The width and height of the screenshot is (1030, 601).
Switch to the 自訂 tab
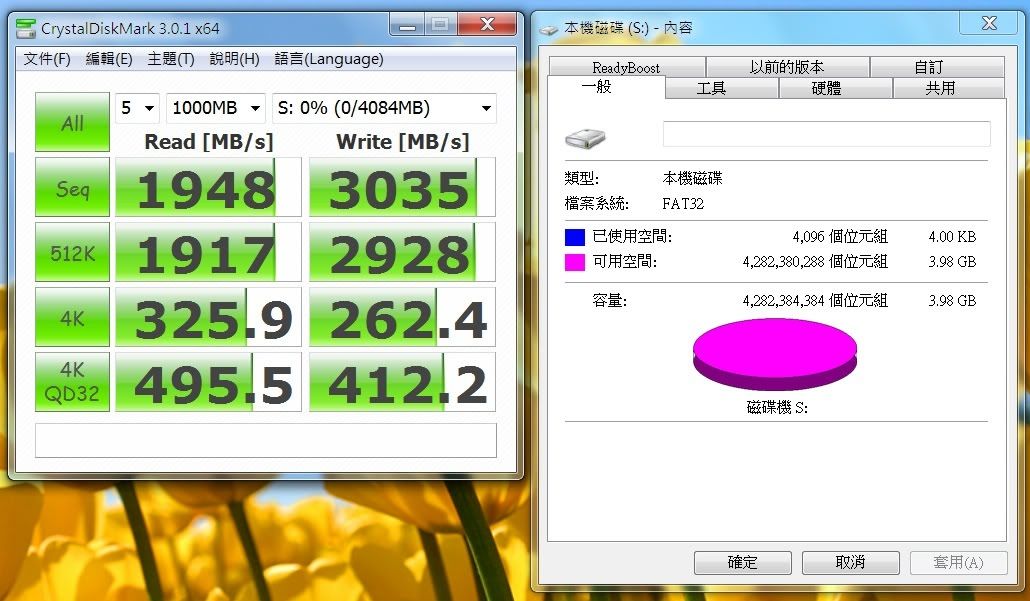[937, 67]
